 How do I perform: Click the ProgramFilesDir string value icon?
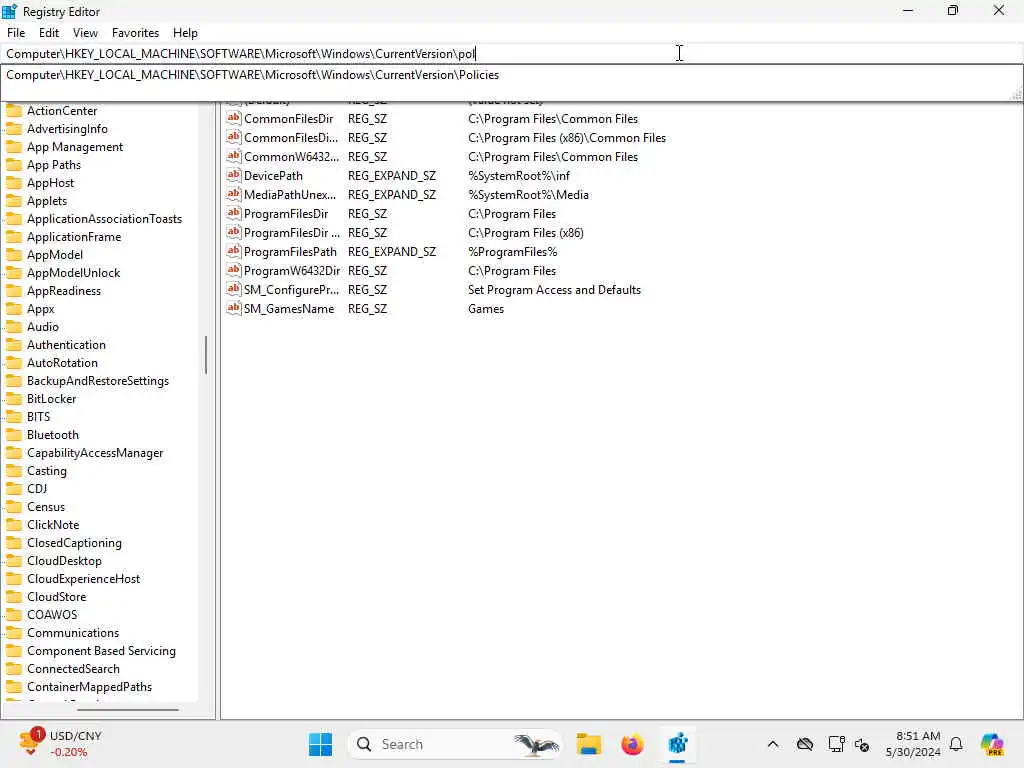234,213
